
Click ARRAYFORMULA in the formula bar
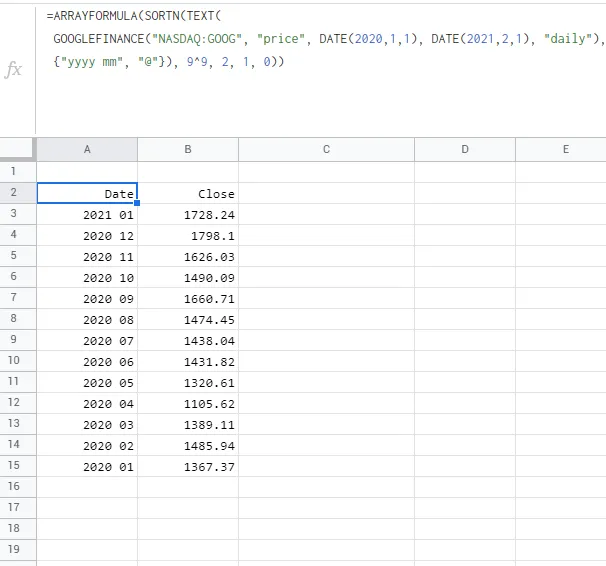pos(95,16)
